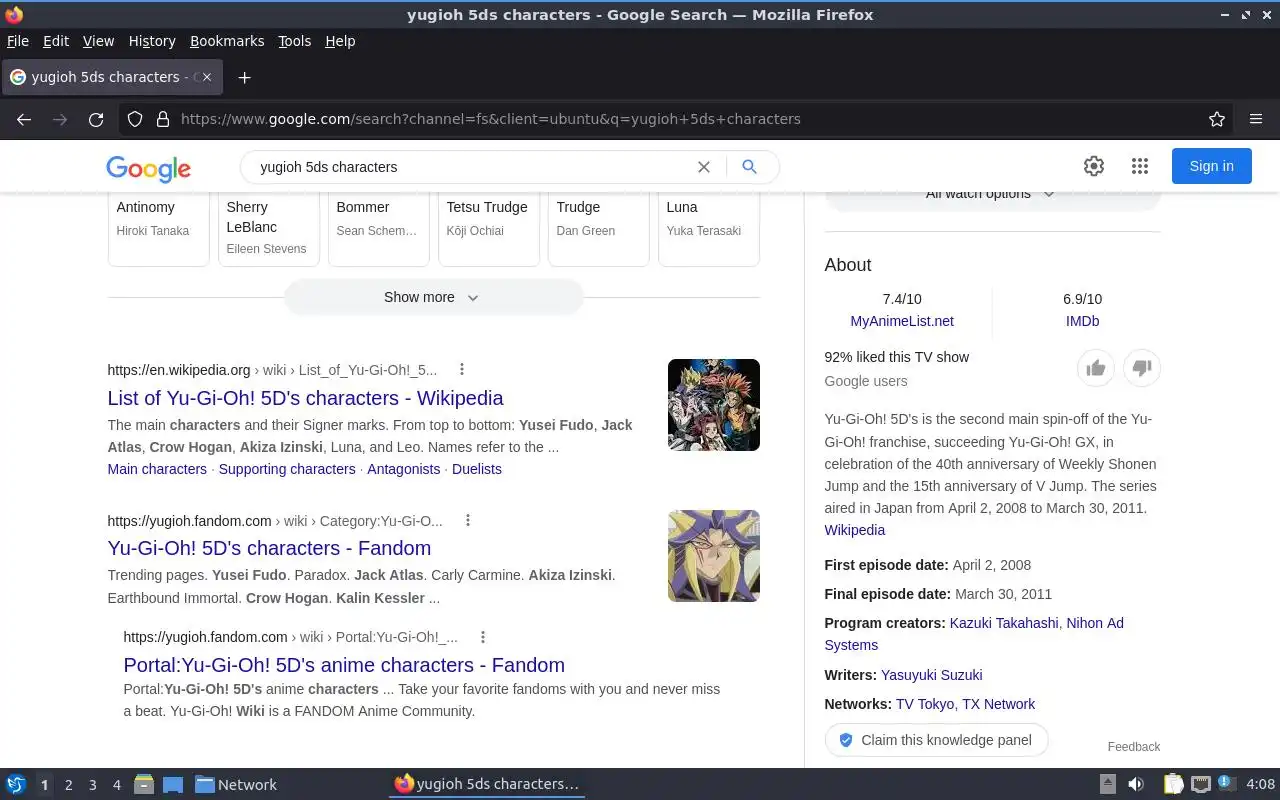The height and width of the screenshot is (800, 1280).
Task: Open Main characters sitelink
Action: pyautogui.click(x=157, y=469)
